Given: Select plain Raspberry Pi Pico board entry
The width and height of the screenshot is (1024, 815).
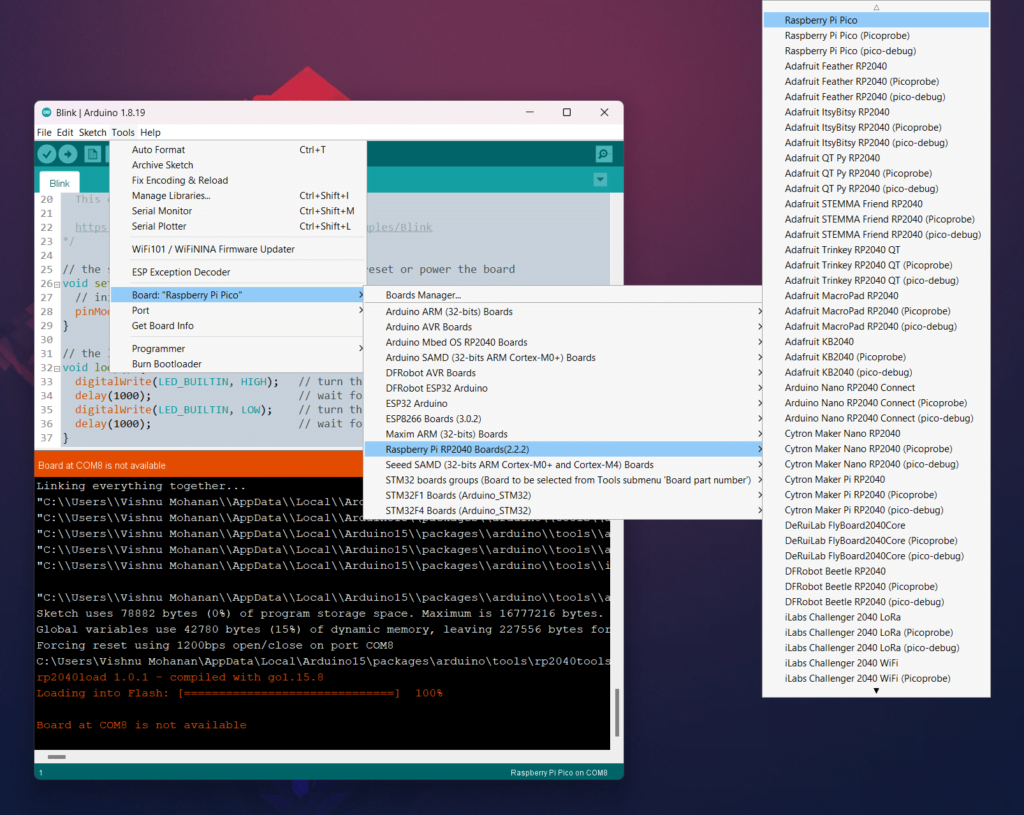Looking at the screenshot, I should pyautogui.click(x=876, y=20).
